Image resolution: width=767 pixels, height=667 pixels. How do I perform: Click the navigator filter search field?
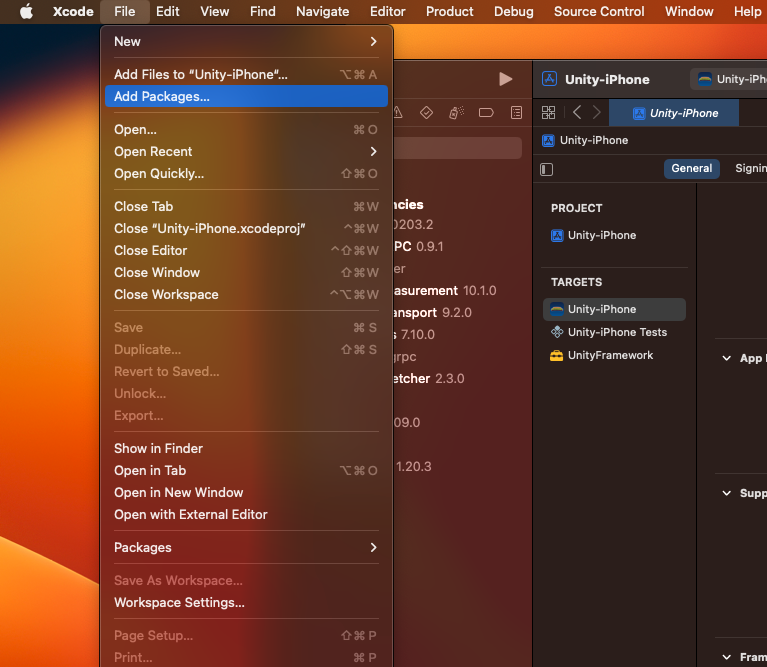tap(458, 148)
